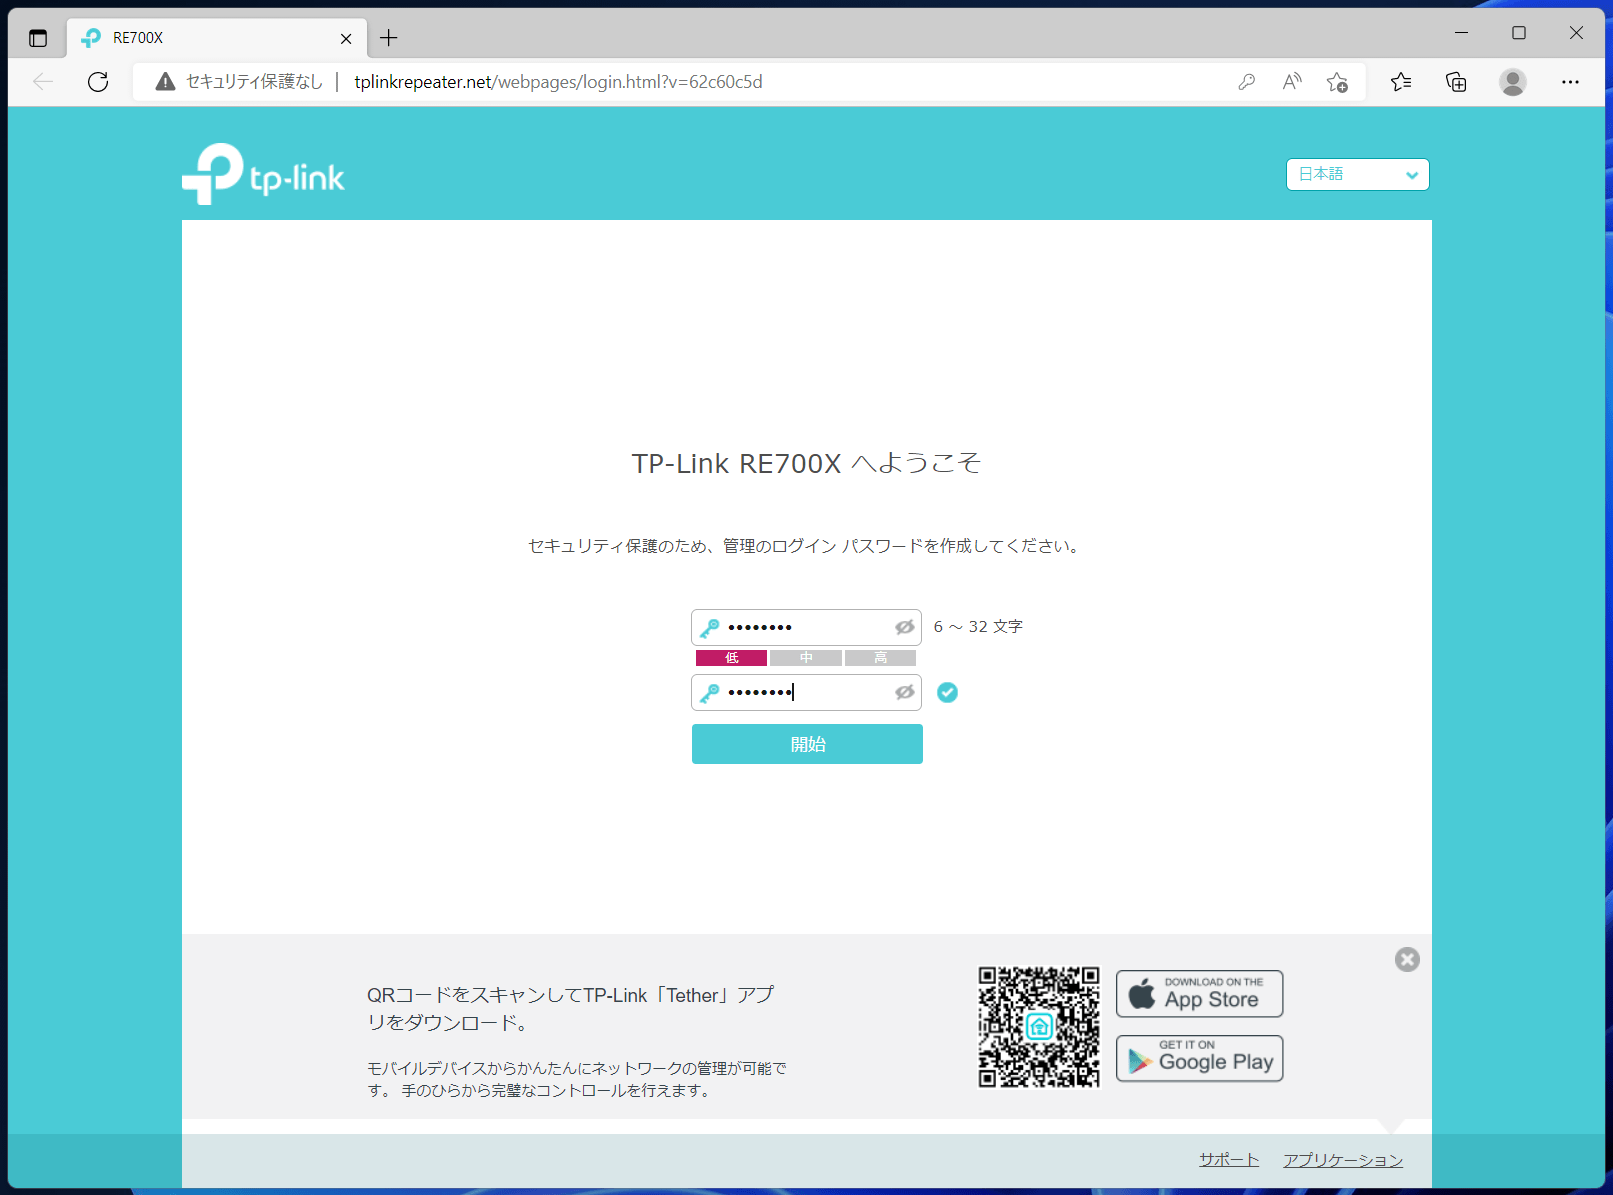Go back to the previous page
Image resolution: width=1613 pixels, height=1195 pixels.
point(43,82)
